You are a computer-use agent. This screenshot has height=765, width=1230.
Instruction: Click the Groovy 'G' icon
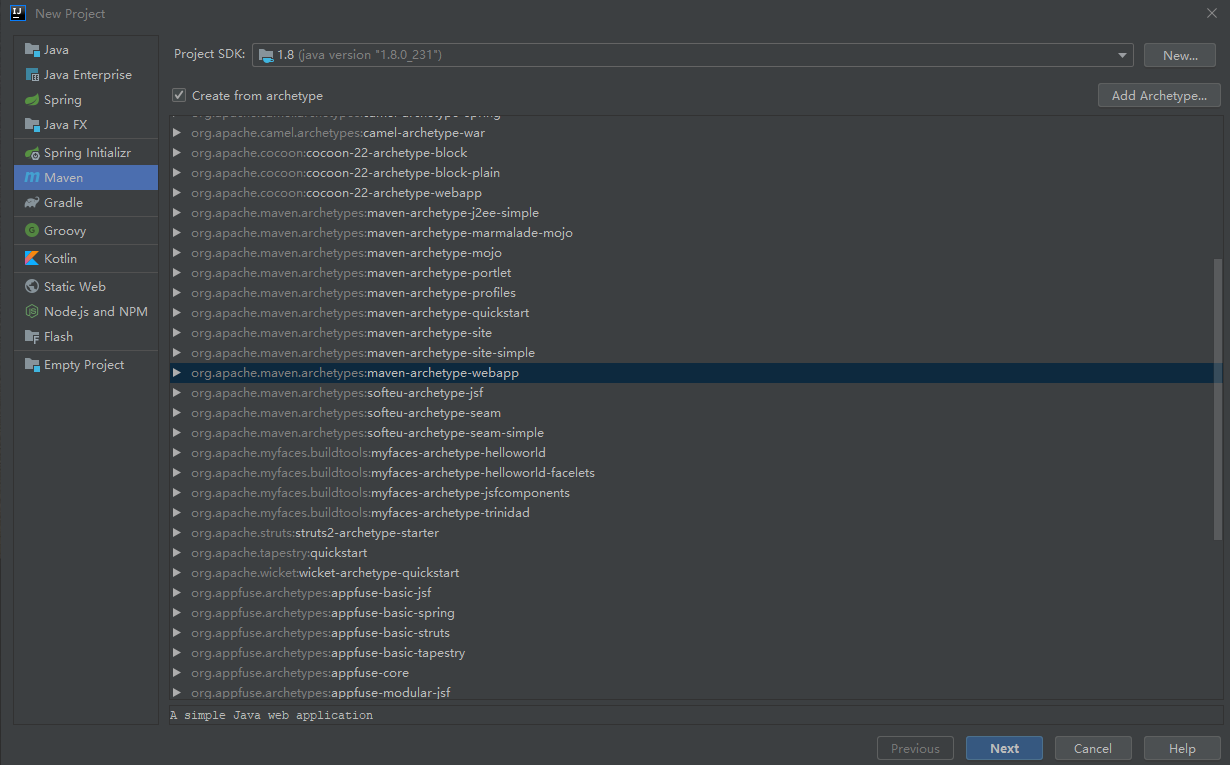click(32, 231)
